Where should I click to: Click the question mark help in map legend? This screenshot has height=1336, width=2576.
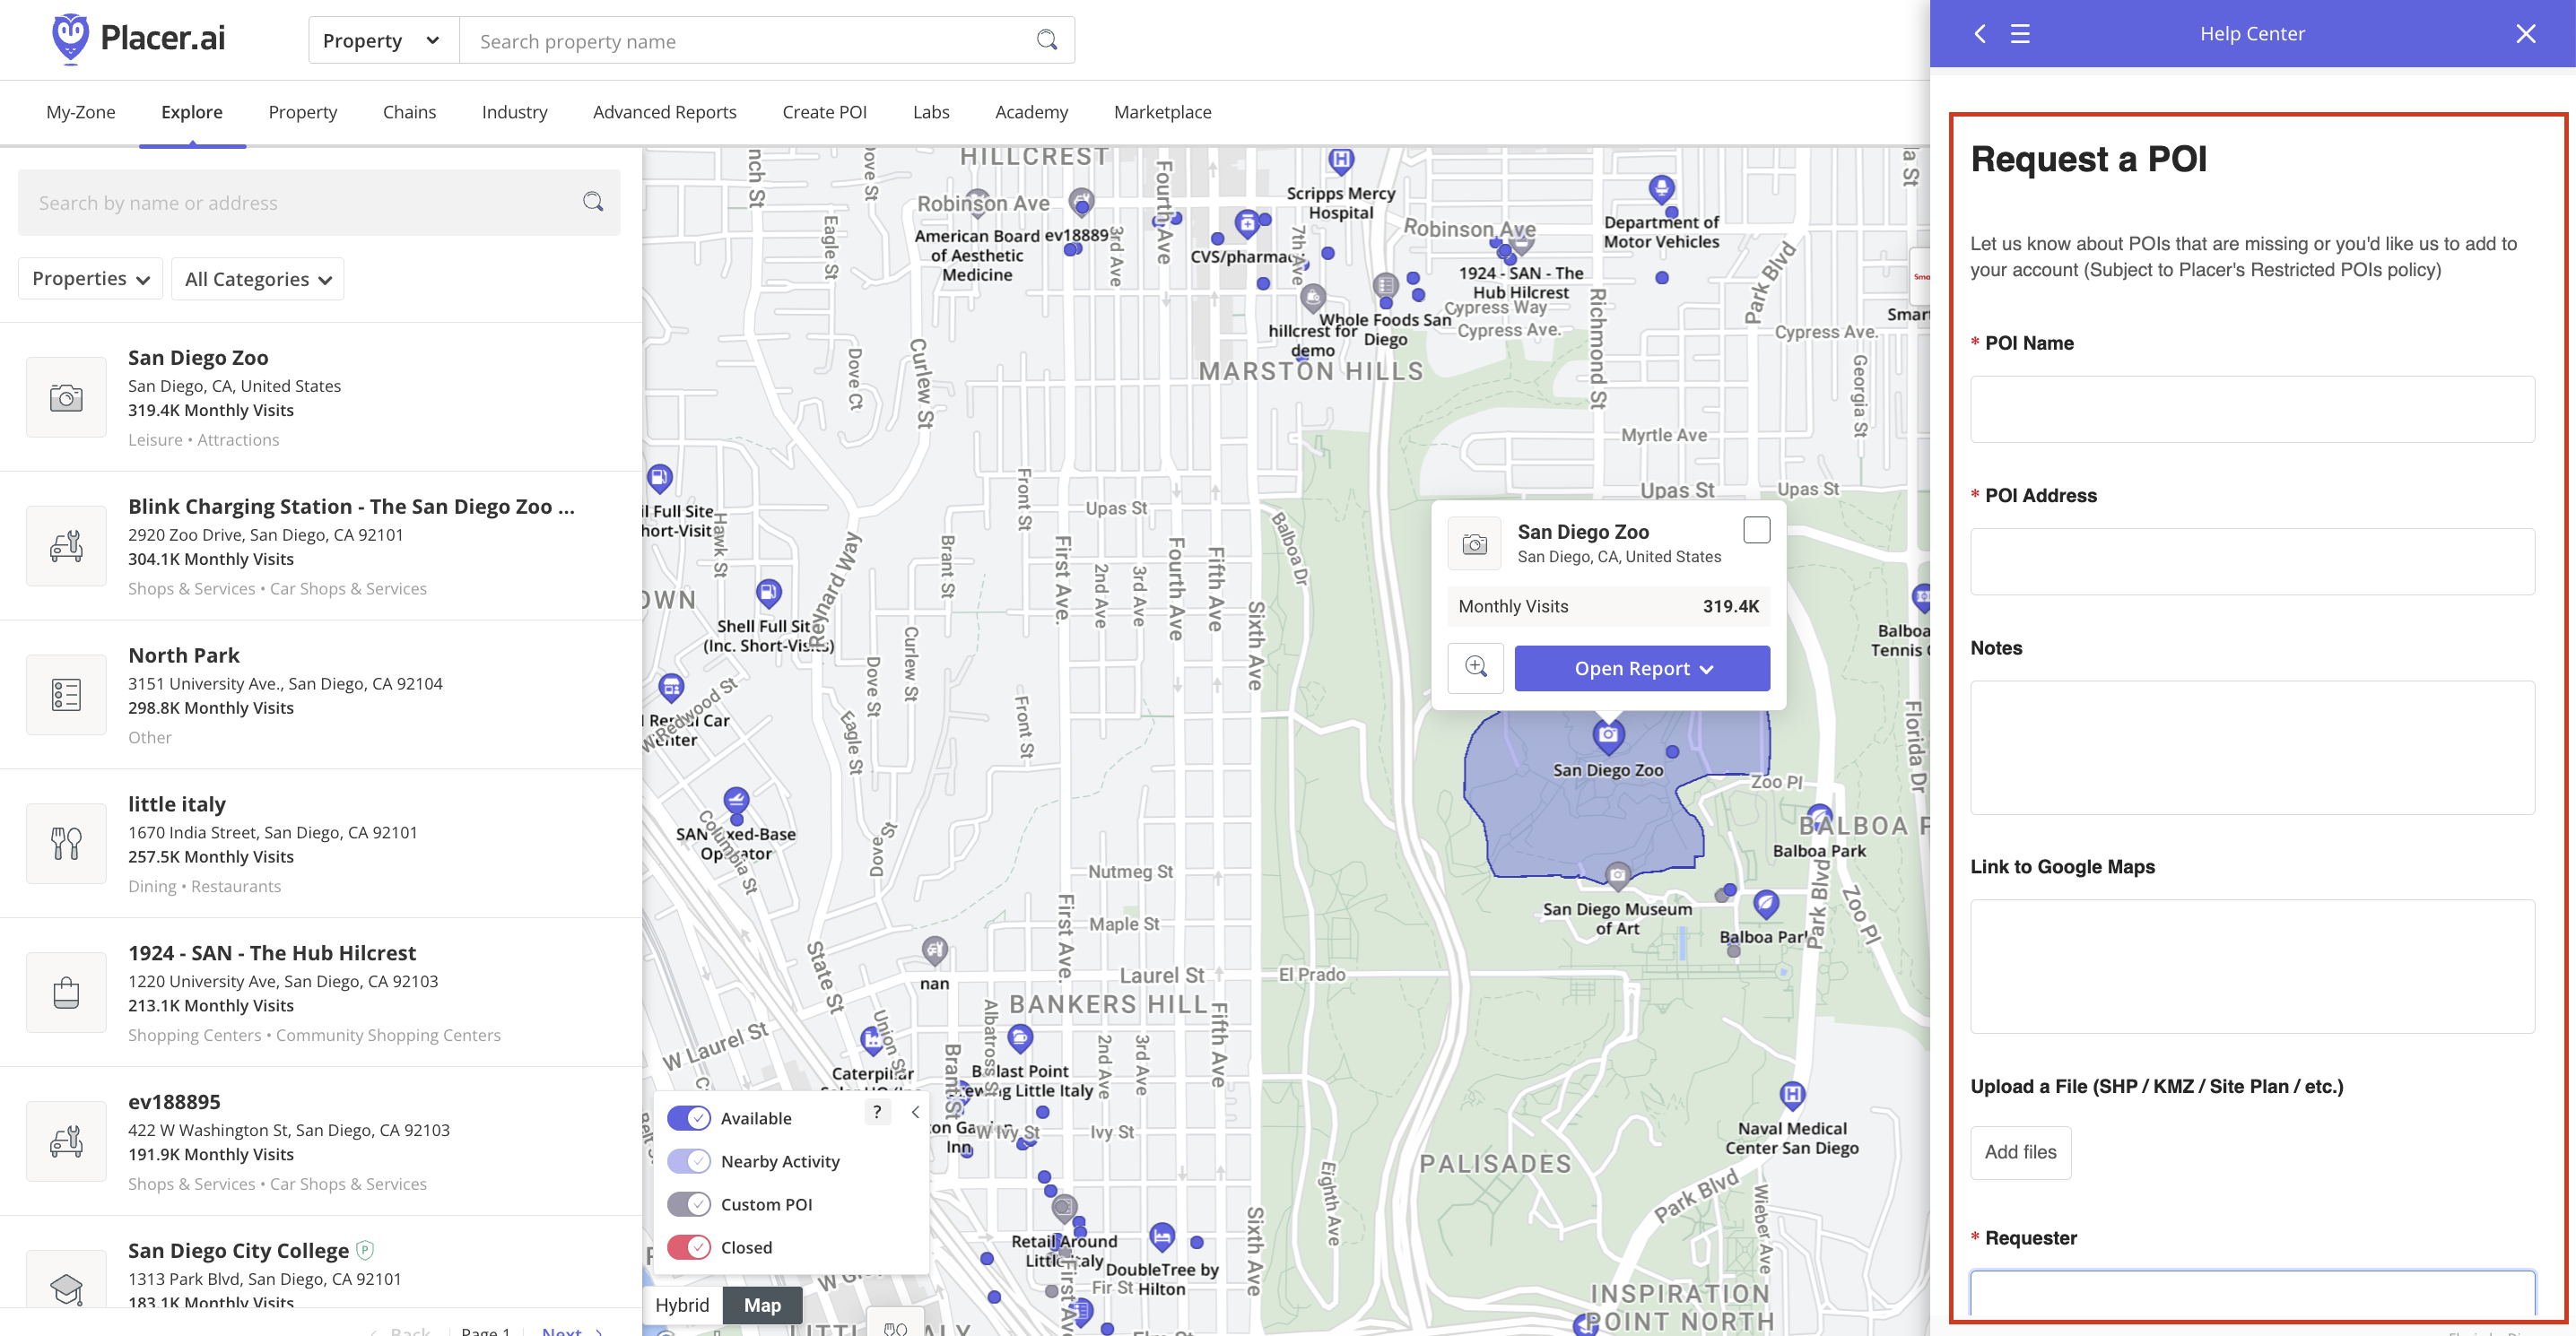[x=877, y=1112]
